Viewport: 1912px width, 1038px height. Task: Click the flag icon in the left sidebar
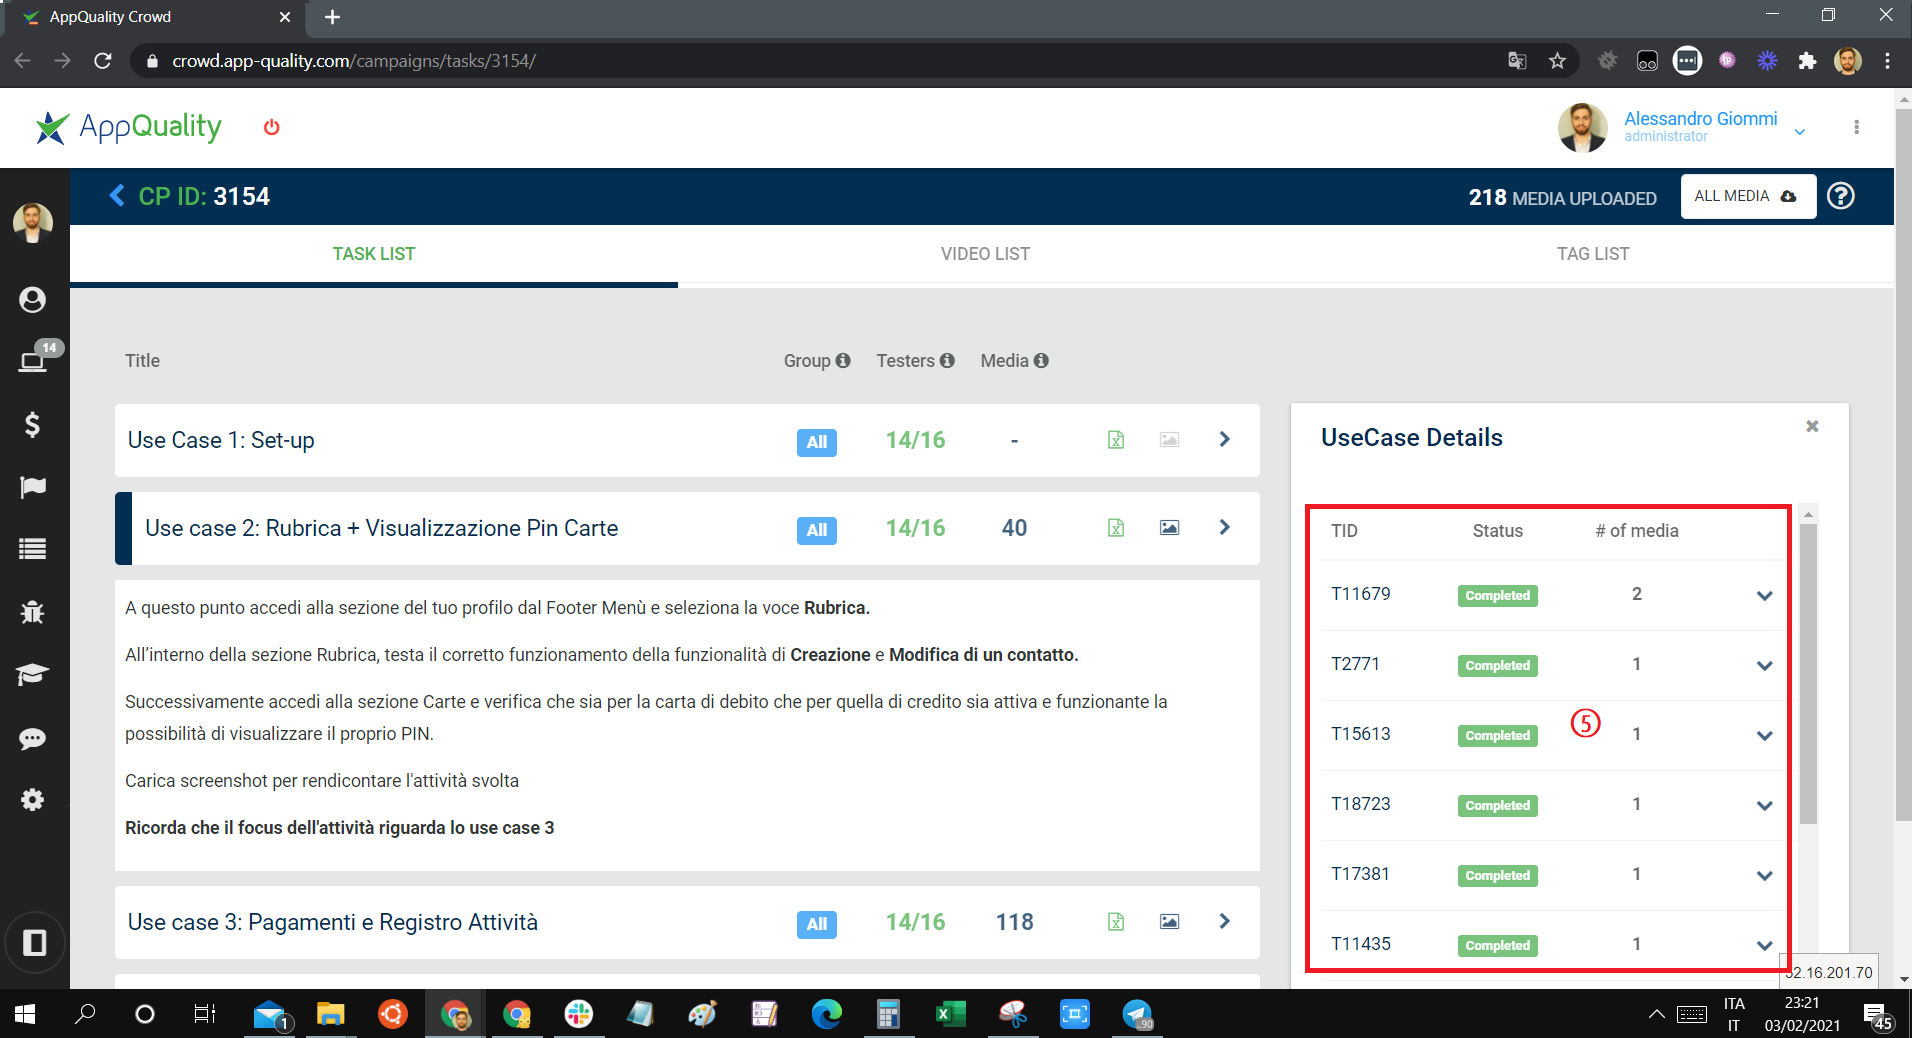tap(33, 487)
